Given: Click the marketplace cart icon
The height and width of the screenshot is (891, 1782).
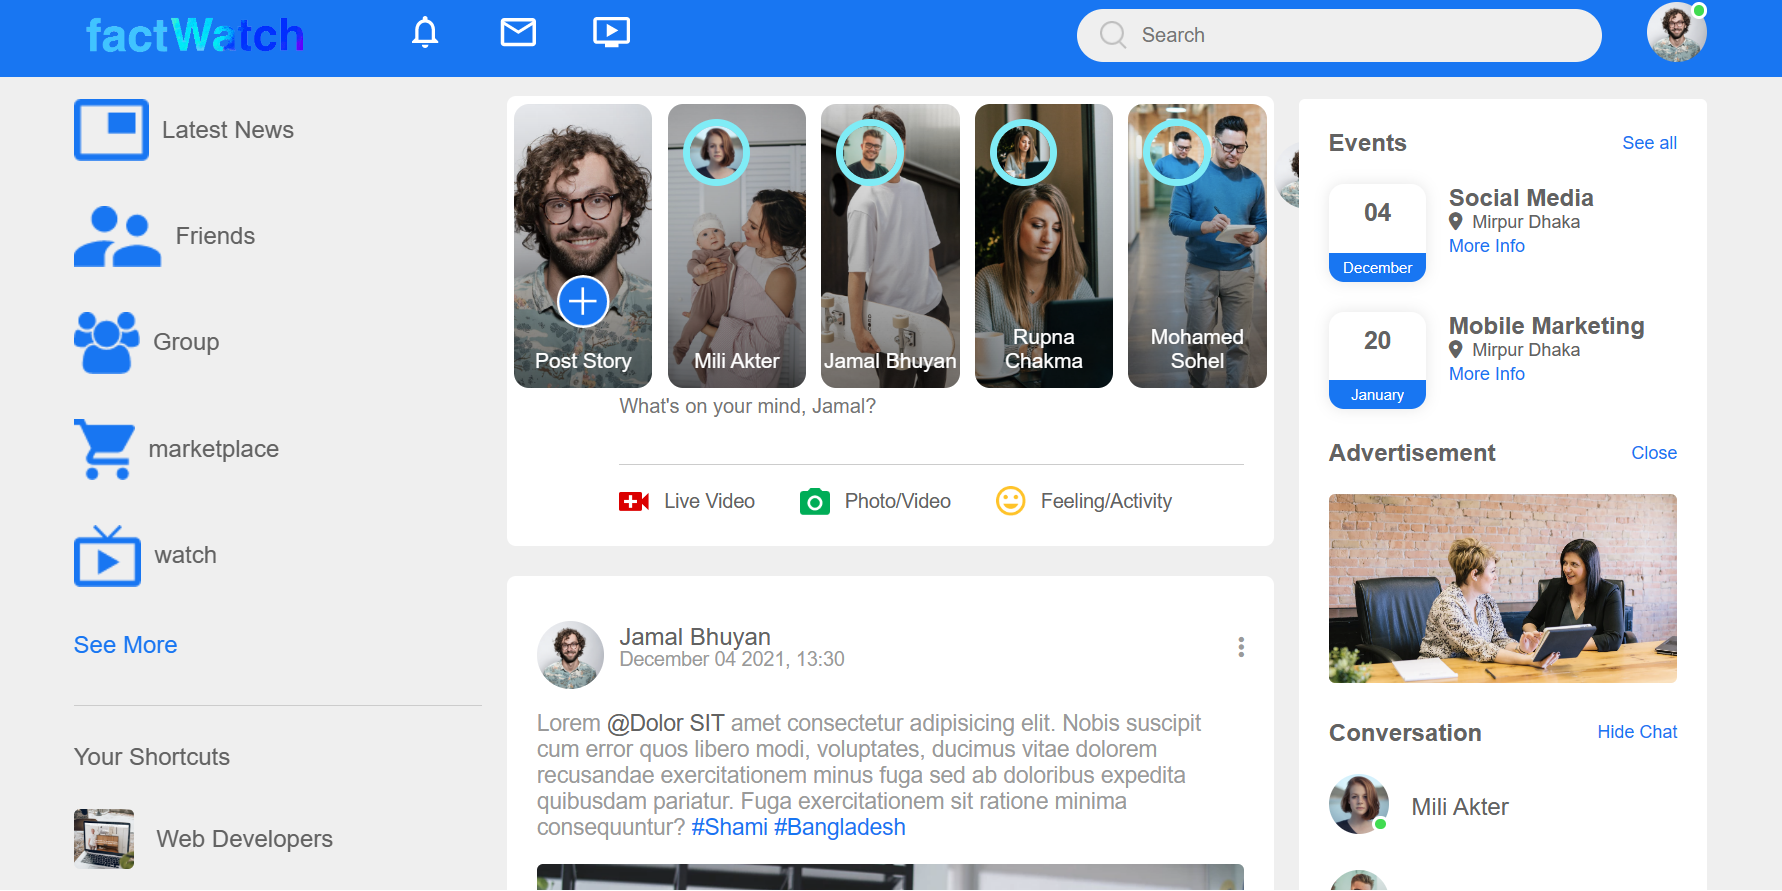Looking at the screenshot, I should click(104, 449).
